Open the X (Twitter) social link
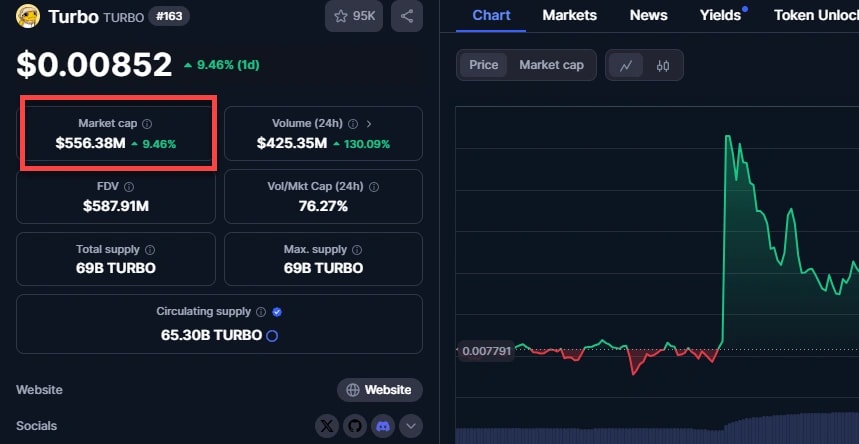The image size is (859, 444). coord(327,426)
